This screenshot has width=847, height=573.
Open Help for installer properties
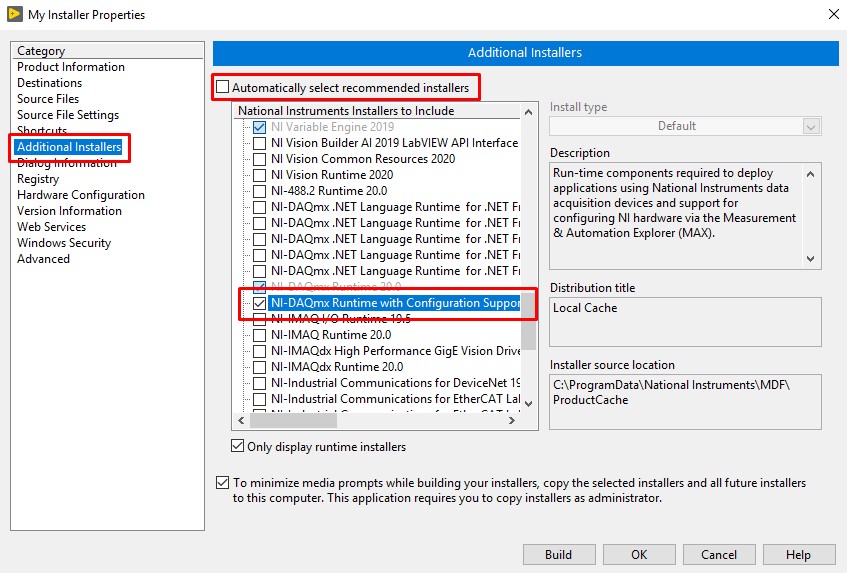tap(798, 555)
